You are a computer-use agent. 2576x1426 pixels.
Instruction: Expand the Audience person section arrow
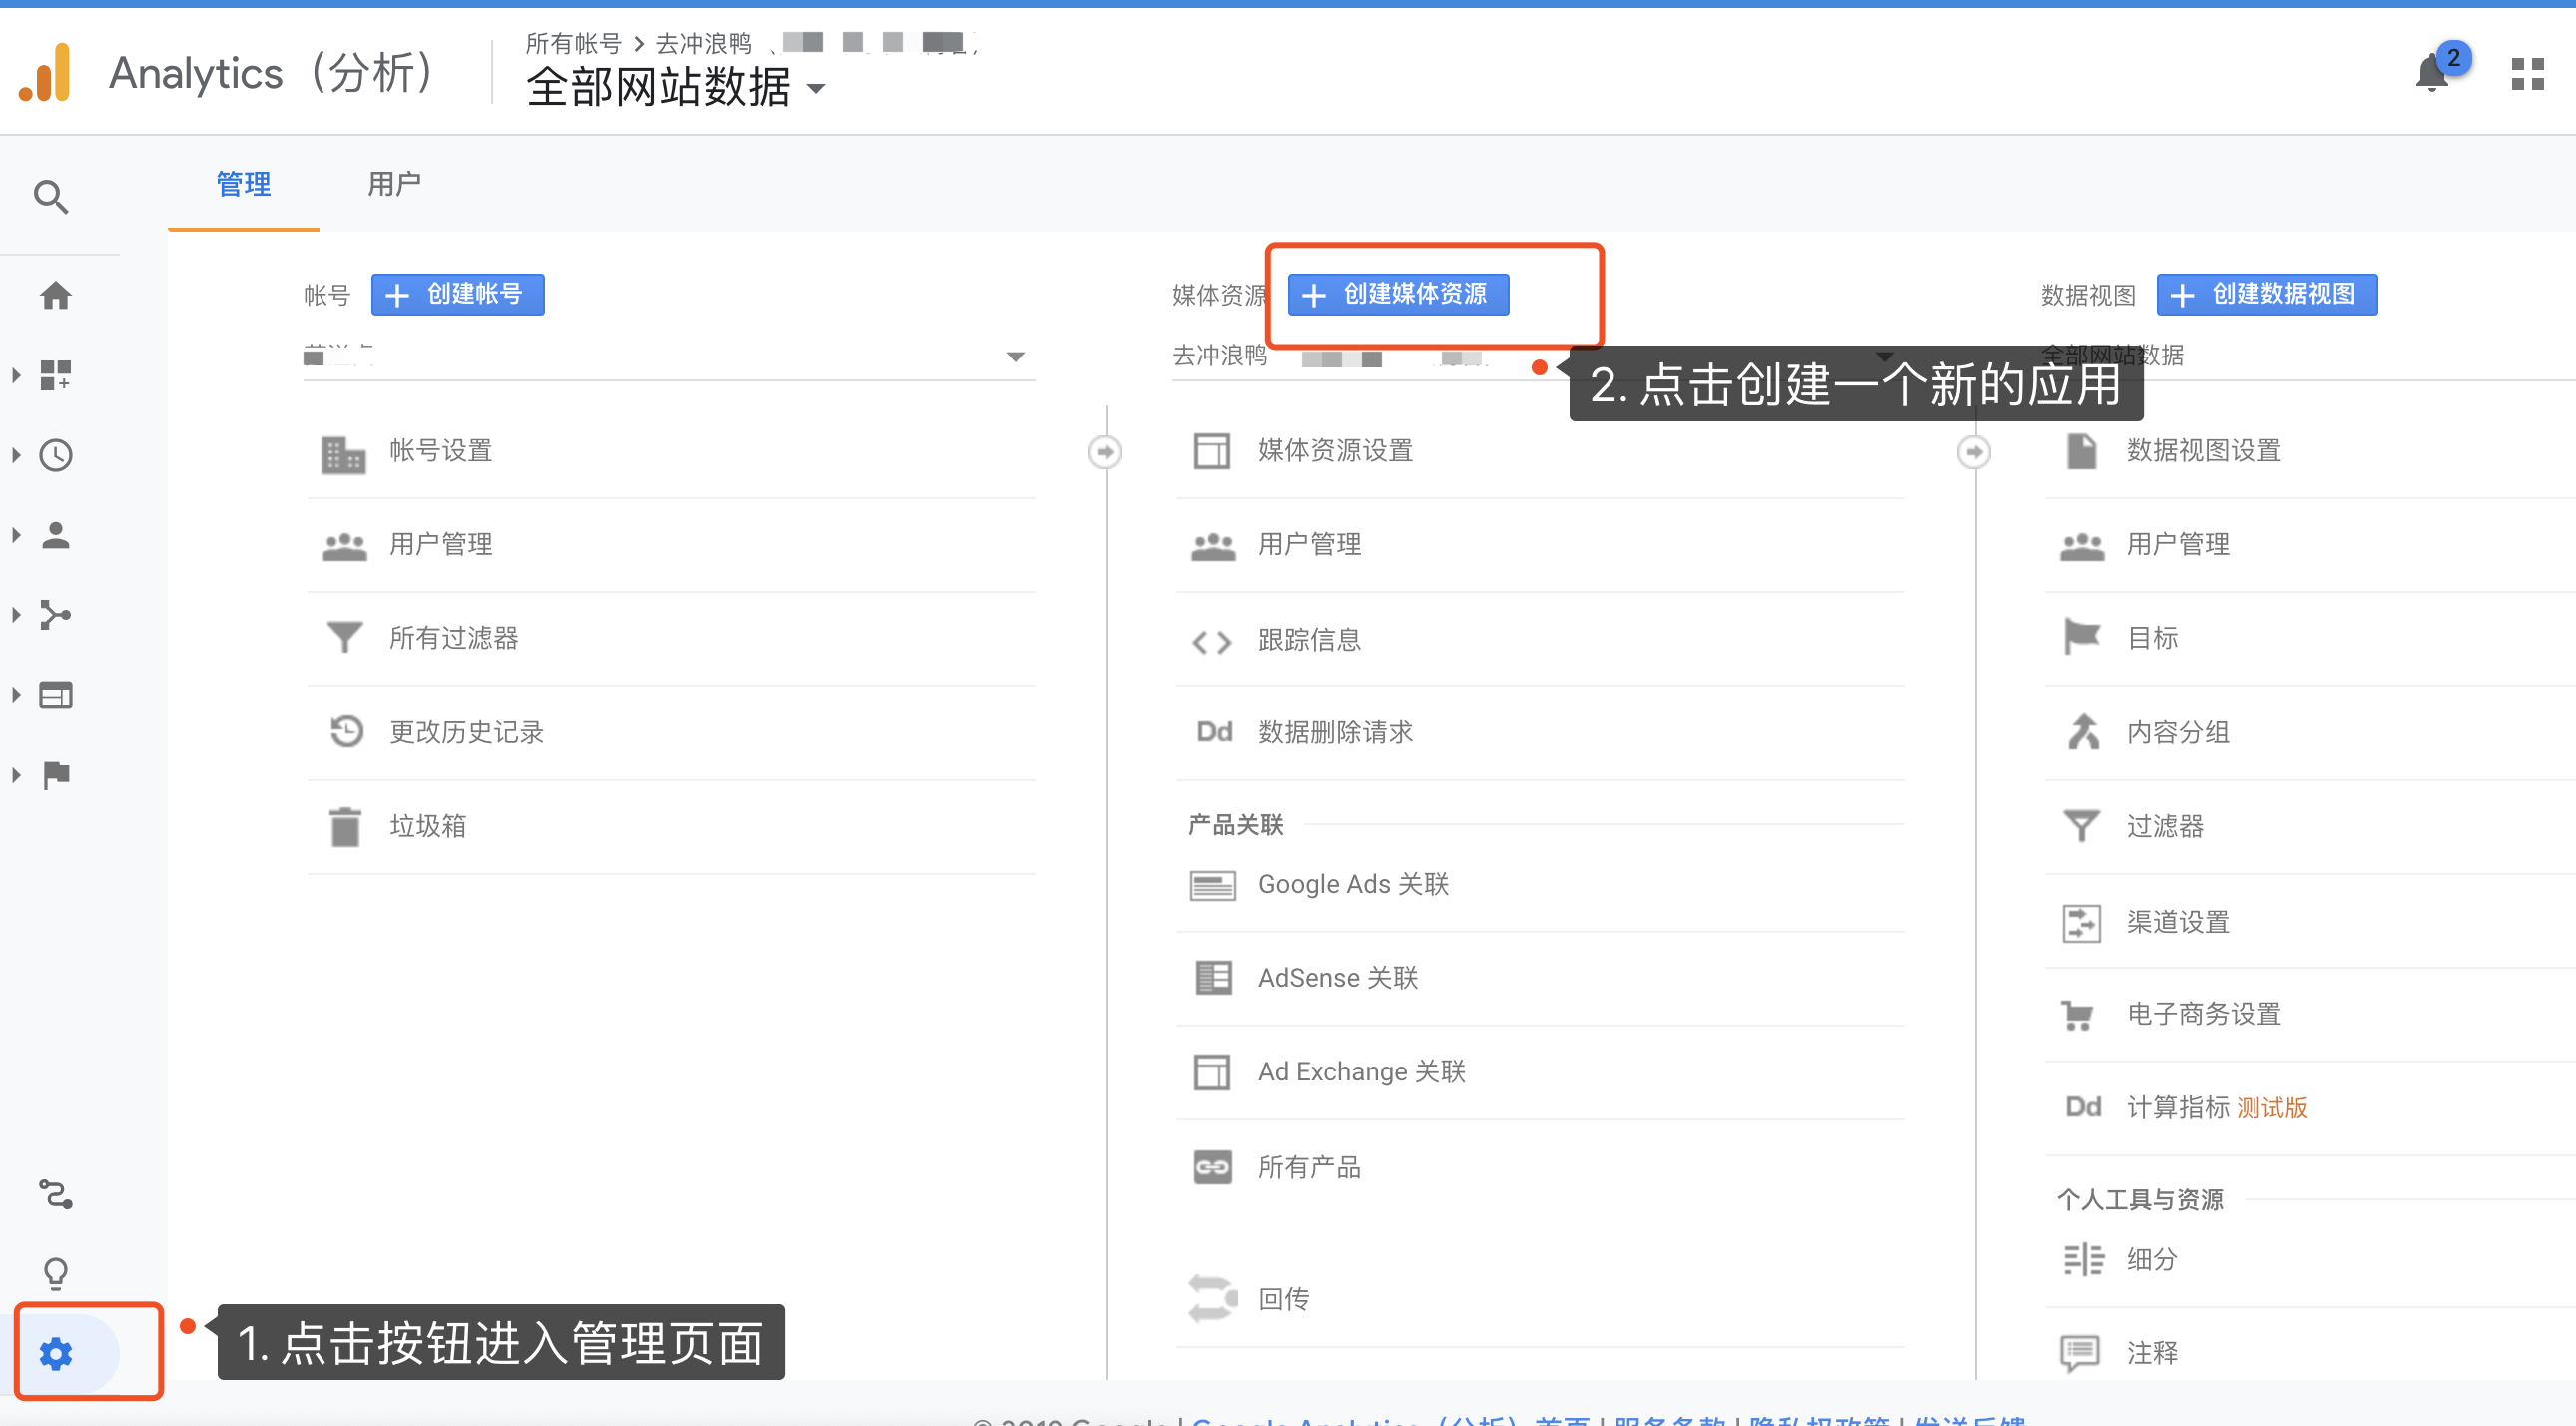pyautogui.click(x=16, y=536)
